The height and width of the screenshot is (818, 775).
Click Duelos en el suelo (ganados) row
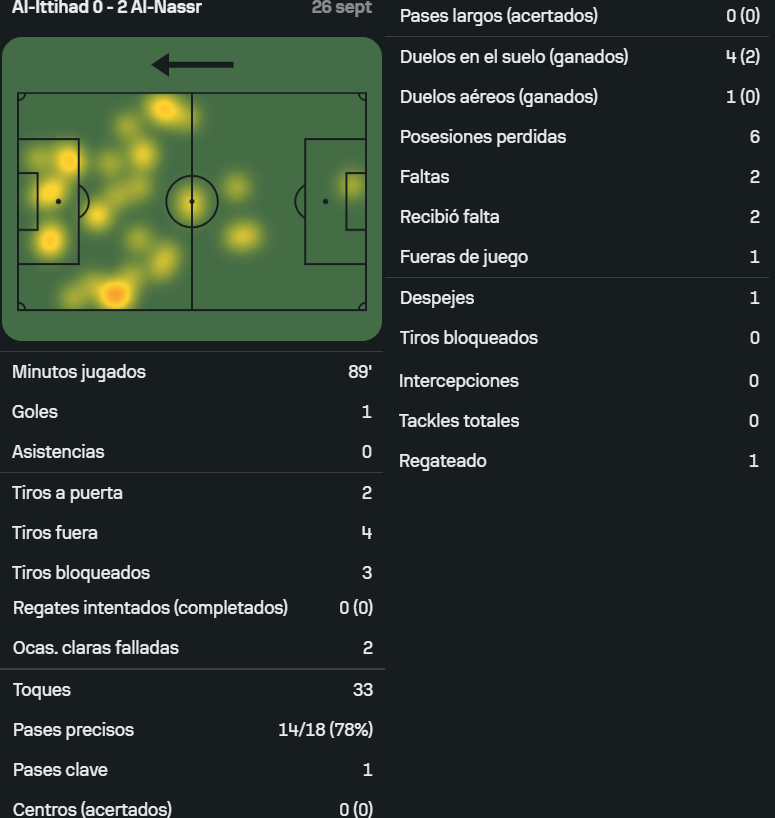(579, 56)
